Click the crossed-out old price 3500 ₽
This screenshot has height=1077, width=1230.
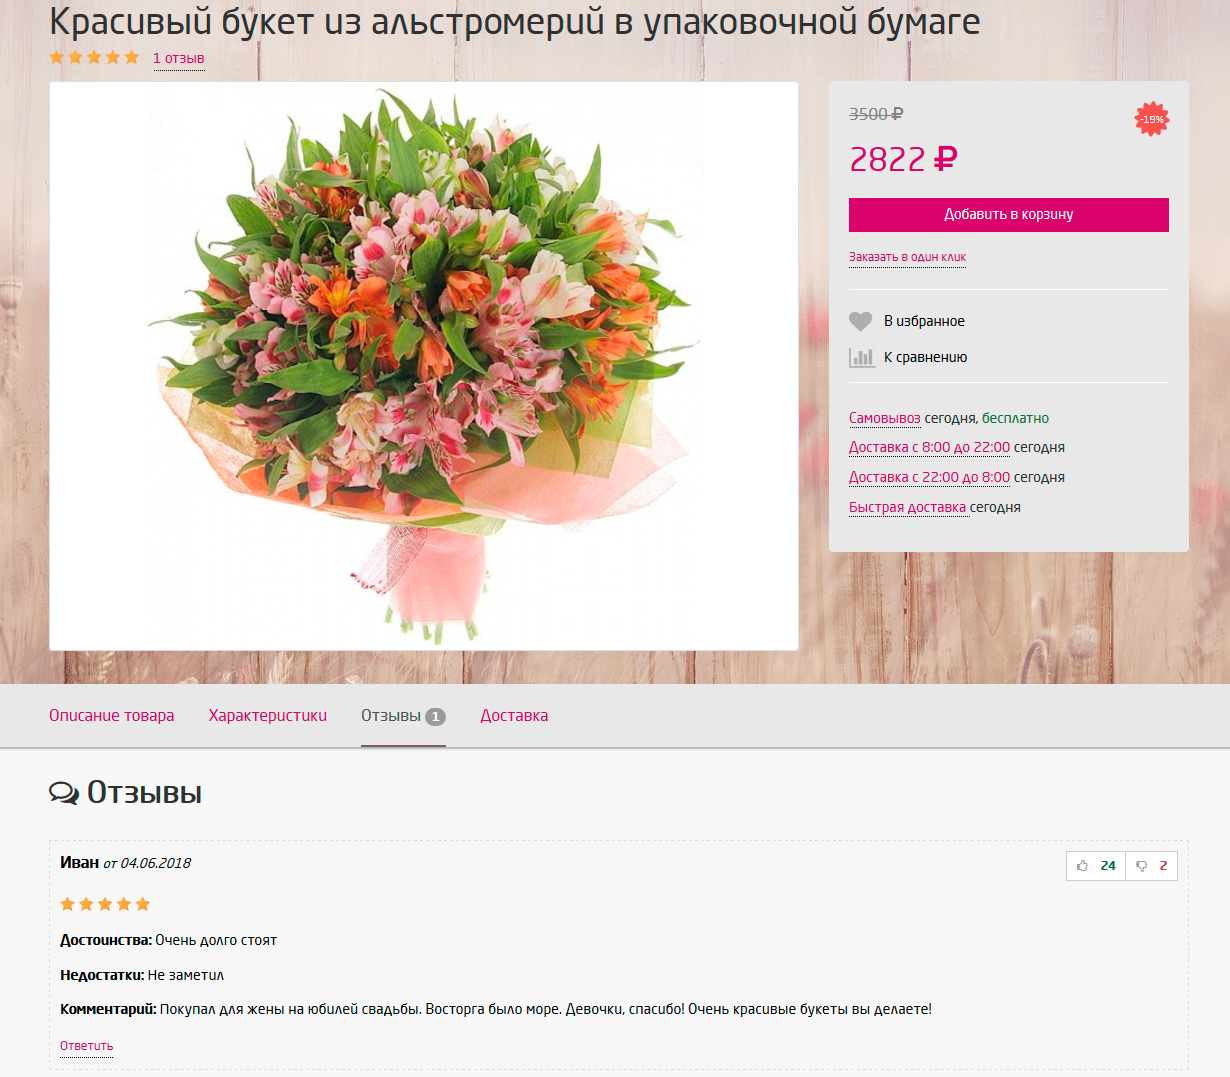876,114
